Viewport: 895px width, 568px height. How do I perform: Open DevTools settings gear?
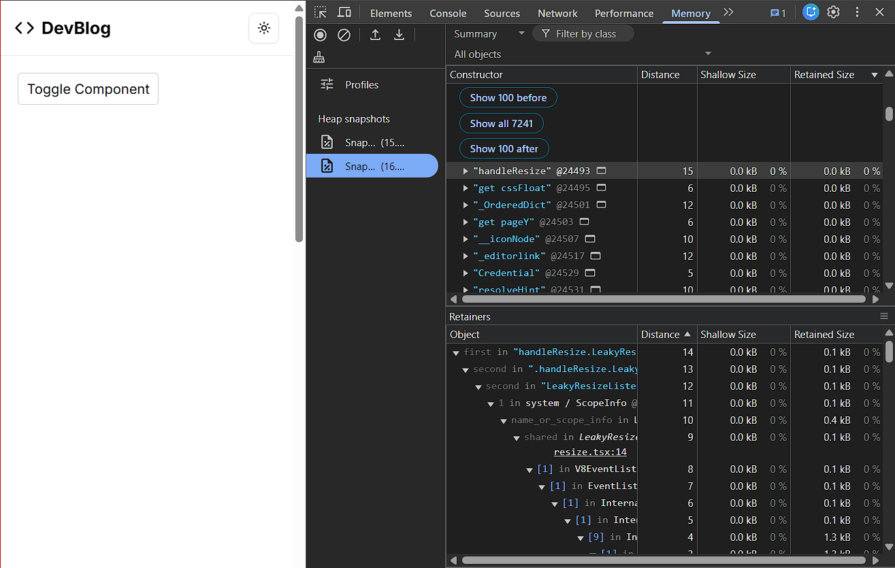pyautogui.click(x=833, y=13)
